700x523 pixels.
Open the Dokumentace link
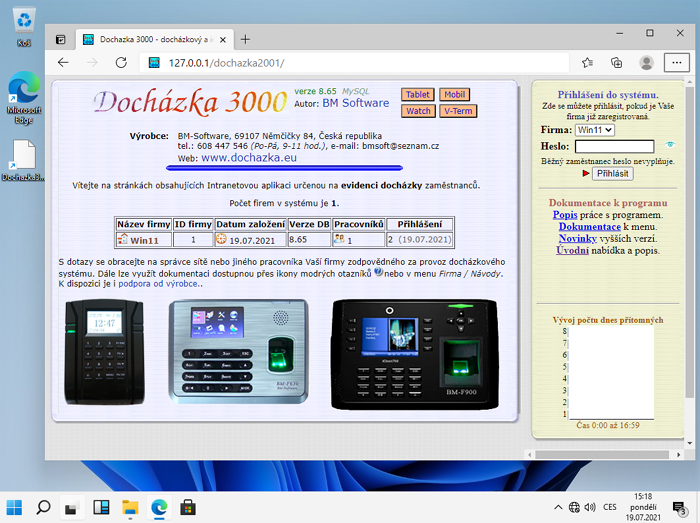[590, 227]
